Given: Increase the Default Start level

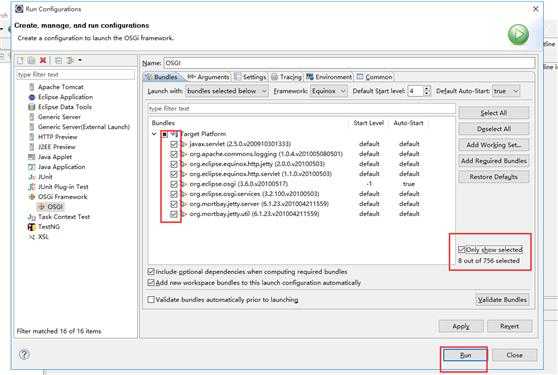Looking at the screenshot, I should point(427,88).
